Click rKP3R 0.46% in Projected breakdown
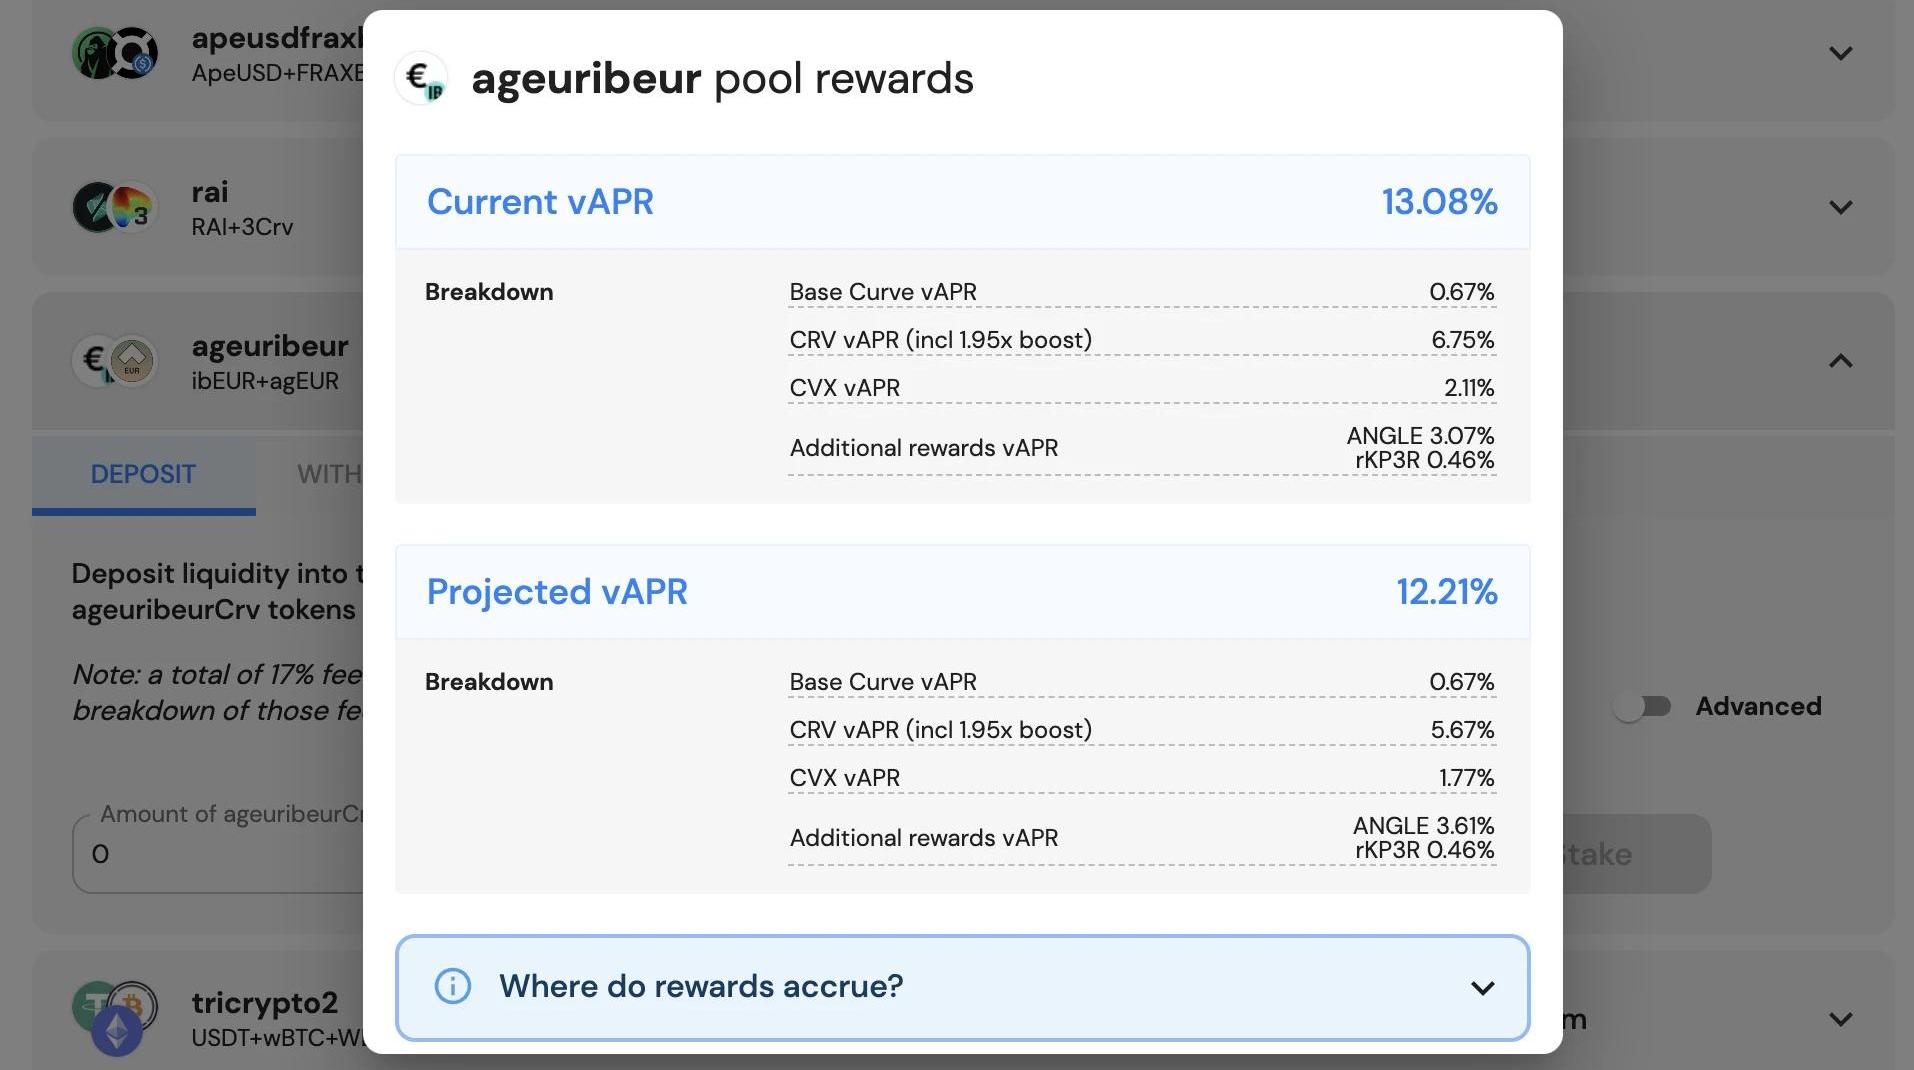Screen dimensions: 1914x1070 (1424, 850)
